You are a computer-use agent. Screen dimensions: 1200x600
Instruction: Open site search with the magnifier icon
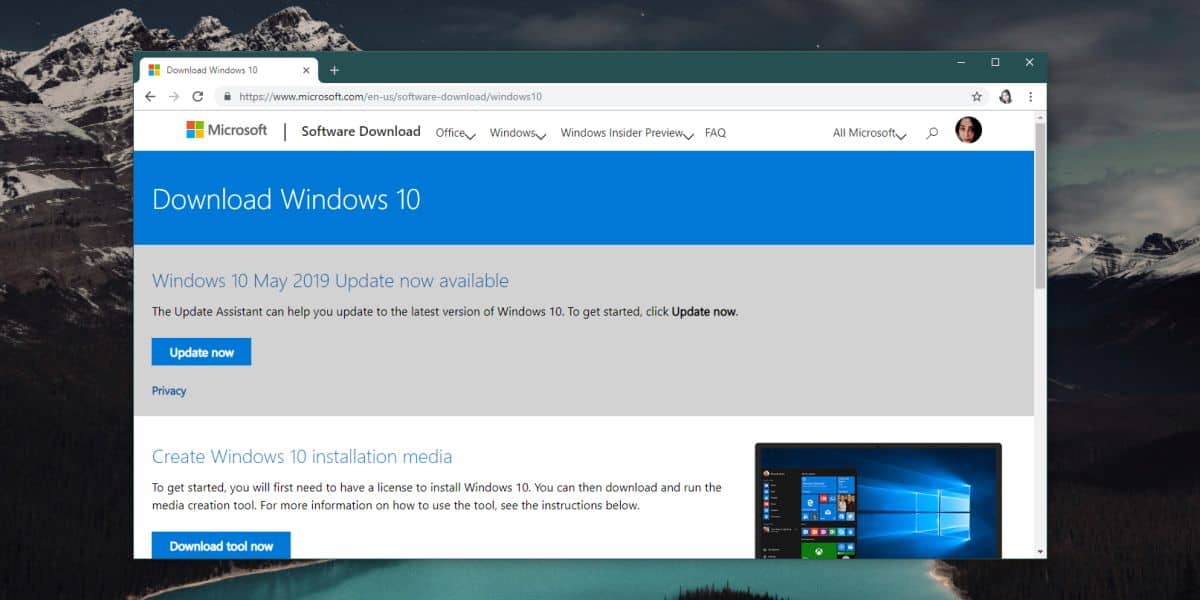pyautogui.click(x=932, y=131)
